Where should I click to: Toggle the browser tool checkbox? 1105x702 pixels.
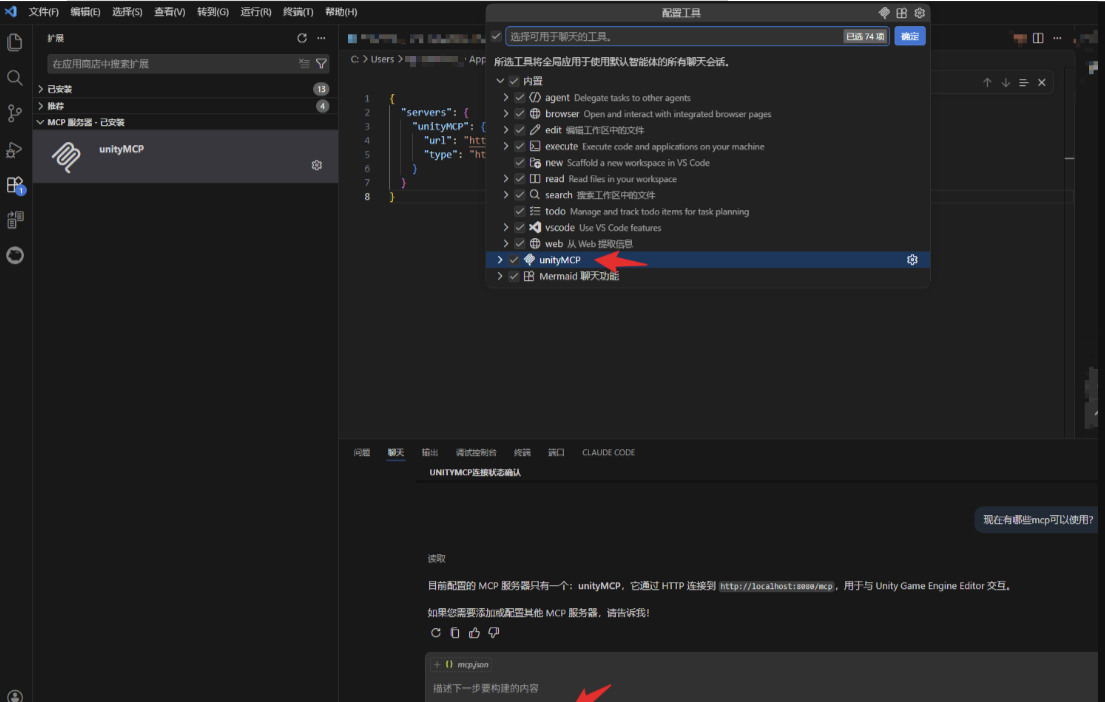click(519, 114)
